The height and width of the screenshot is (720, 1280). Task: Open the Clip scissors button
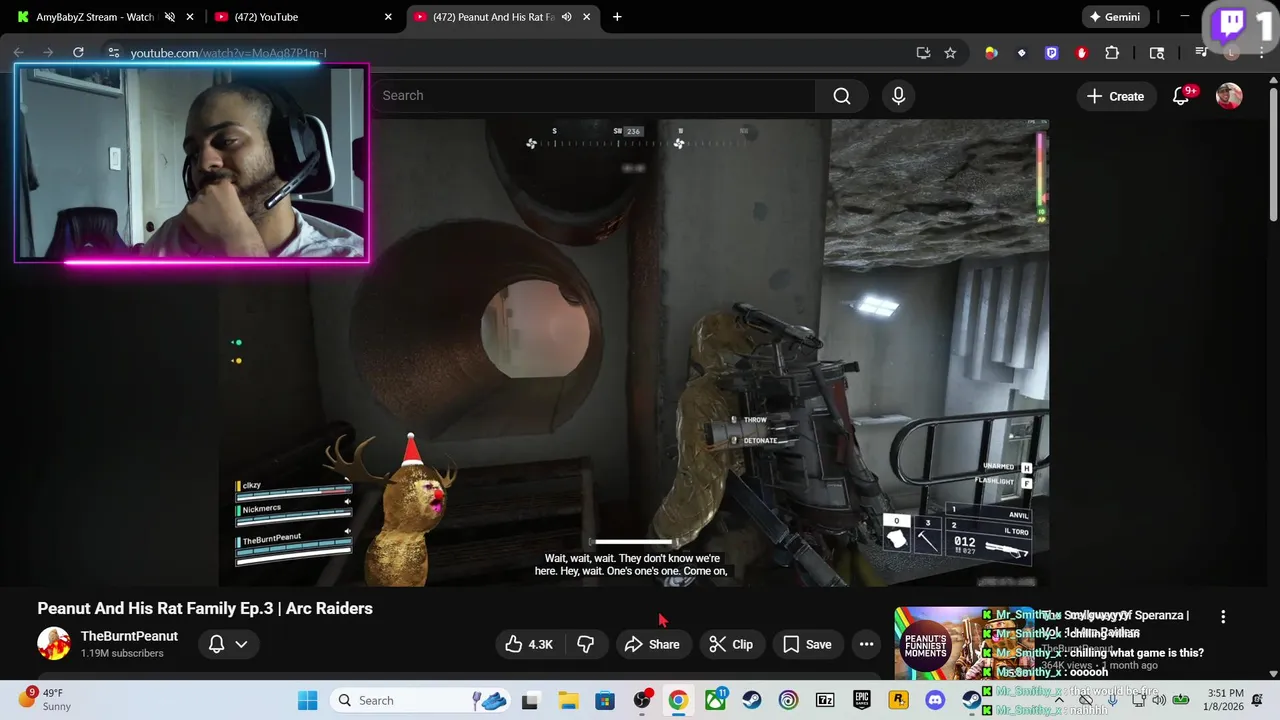pos(732,645)
